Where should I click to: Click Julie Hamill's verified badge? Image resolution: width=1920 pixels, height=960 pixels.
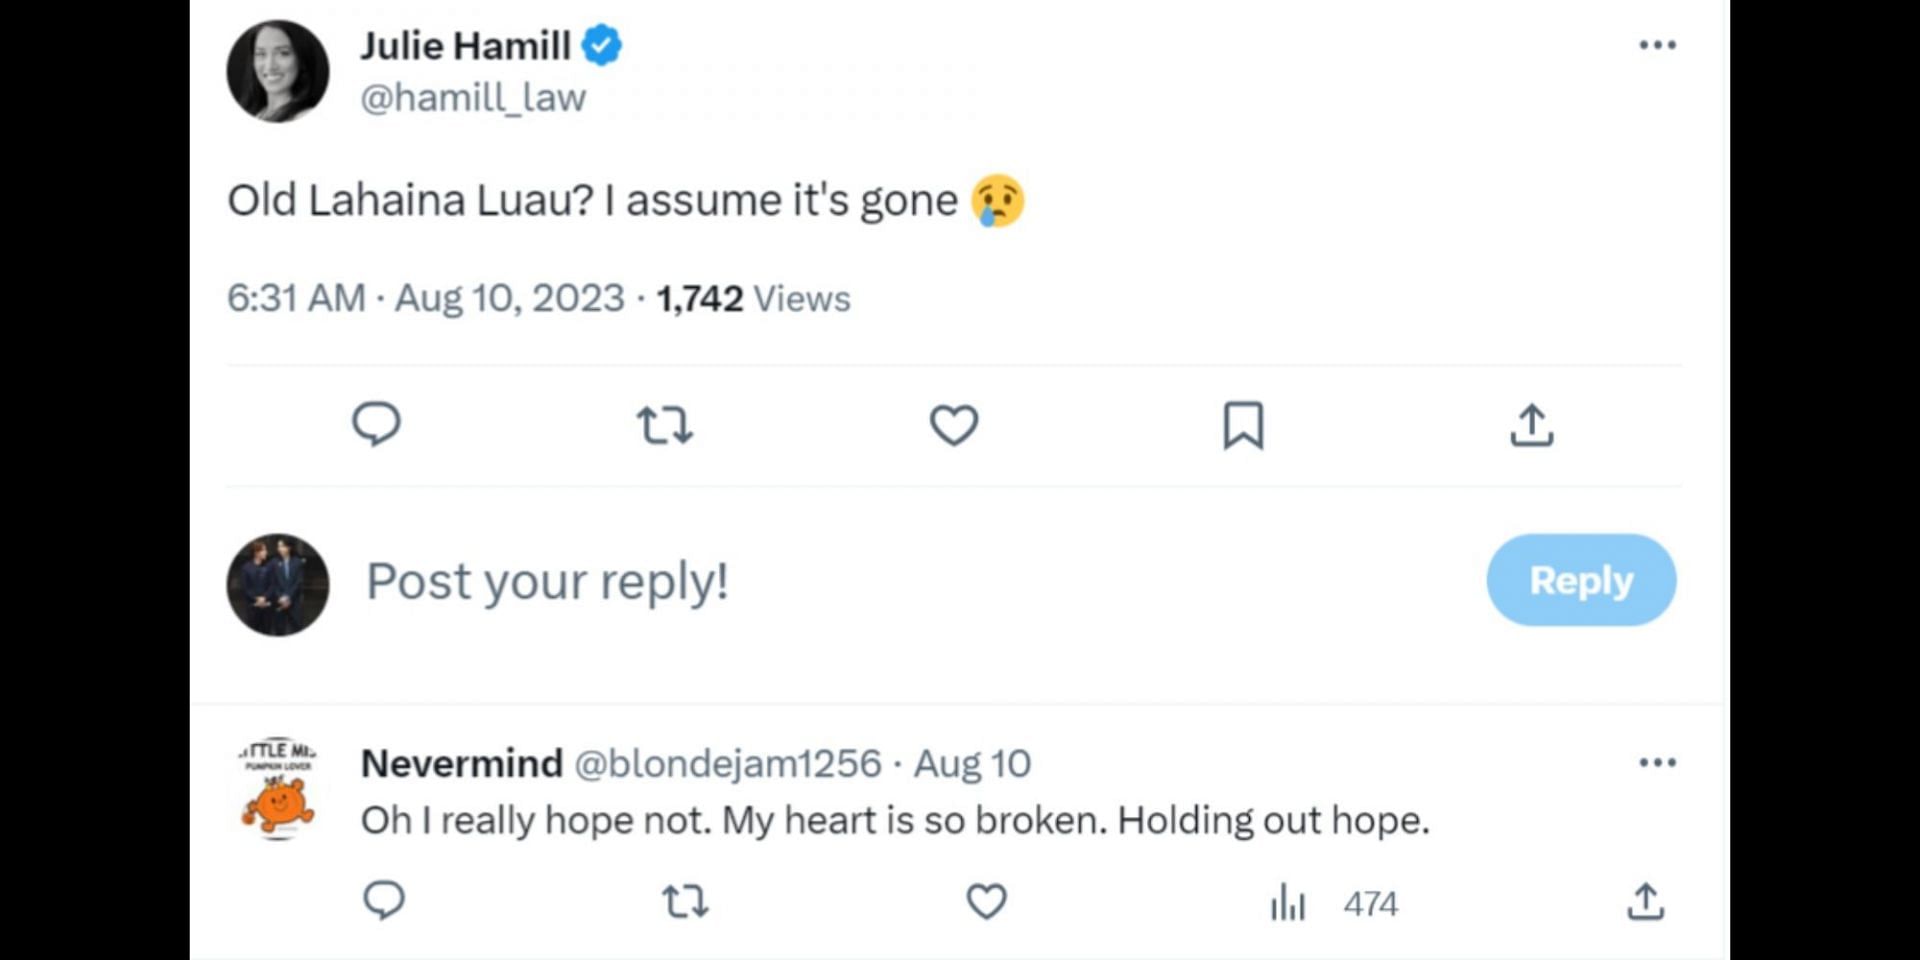602,46
